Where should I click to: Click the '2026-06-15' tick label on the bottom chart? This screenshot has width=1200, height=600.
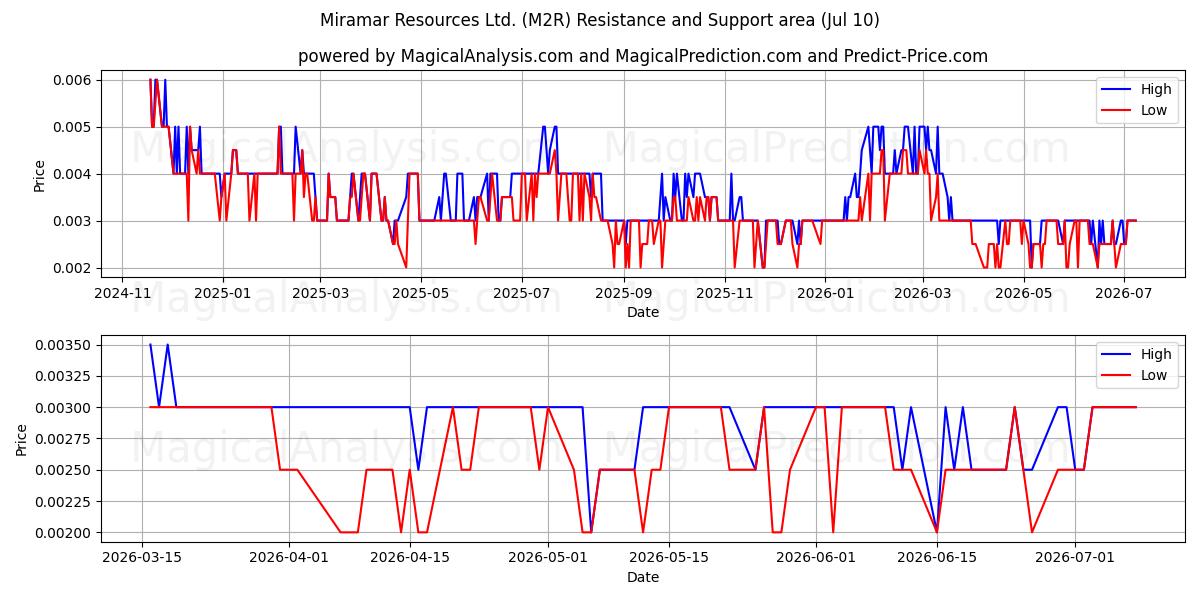[937, 559]
